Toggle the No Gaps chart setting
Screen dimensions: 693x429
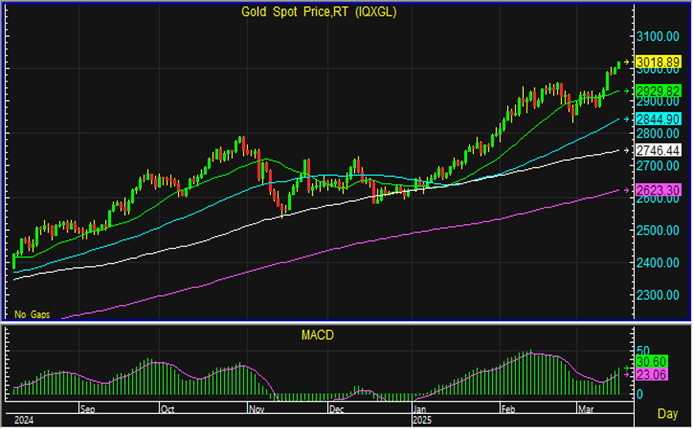(x=31, y=313)
